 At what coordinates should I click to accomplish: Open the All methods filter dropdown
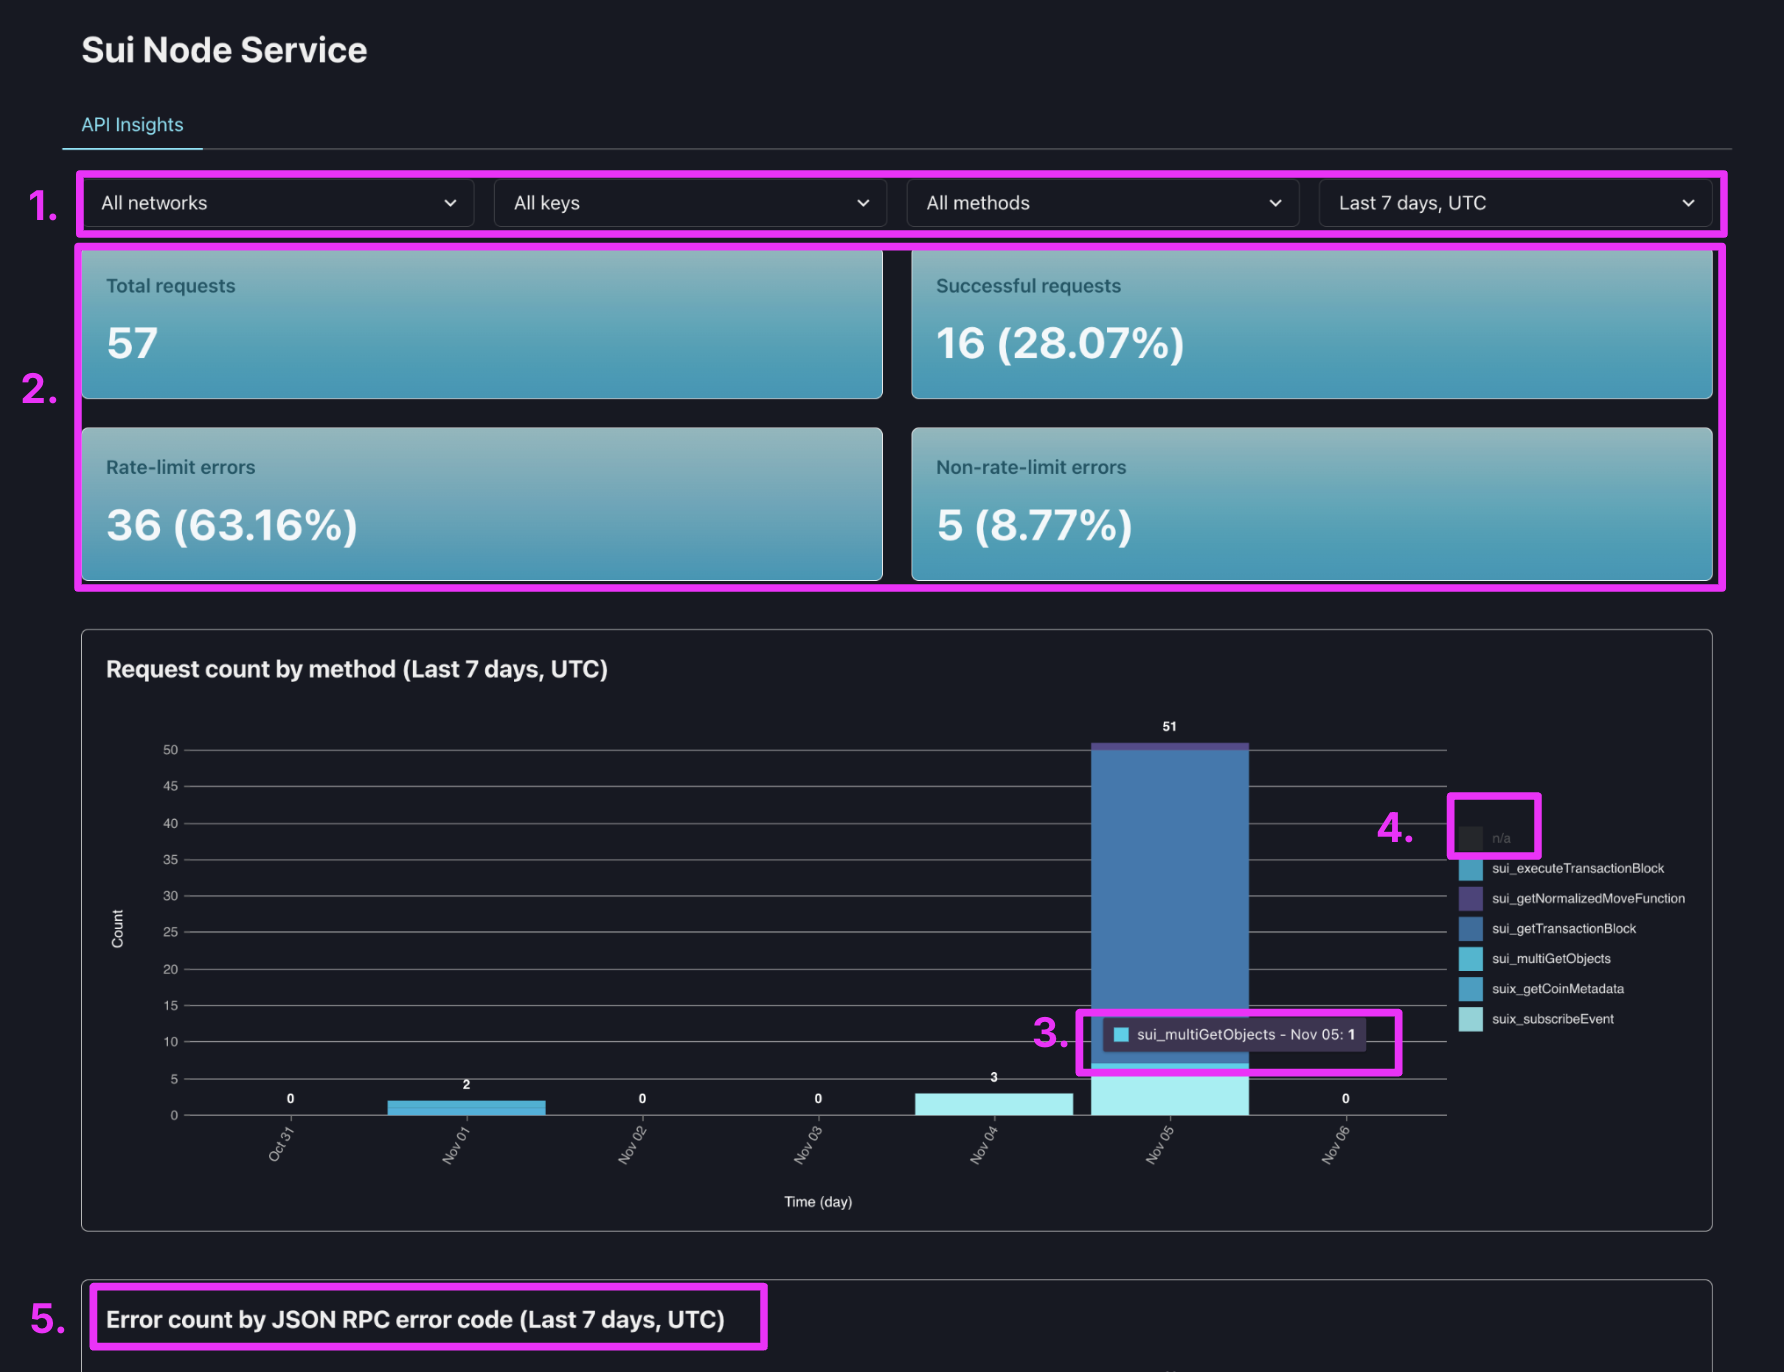click(x=1103, y=203)
